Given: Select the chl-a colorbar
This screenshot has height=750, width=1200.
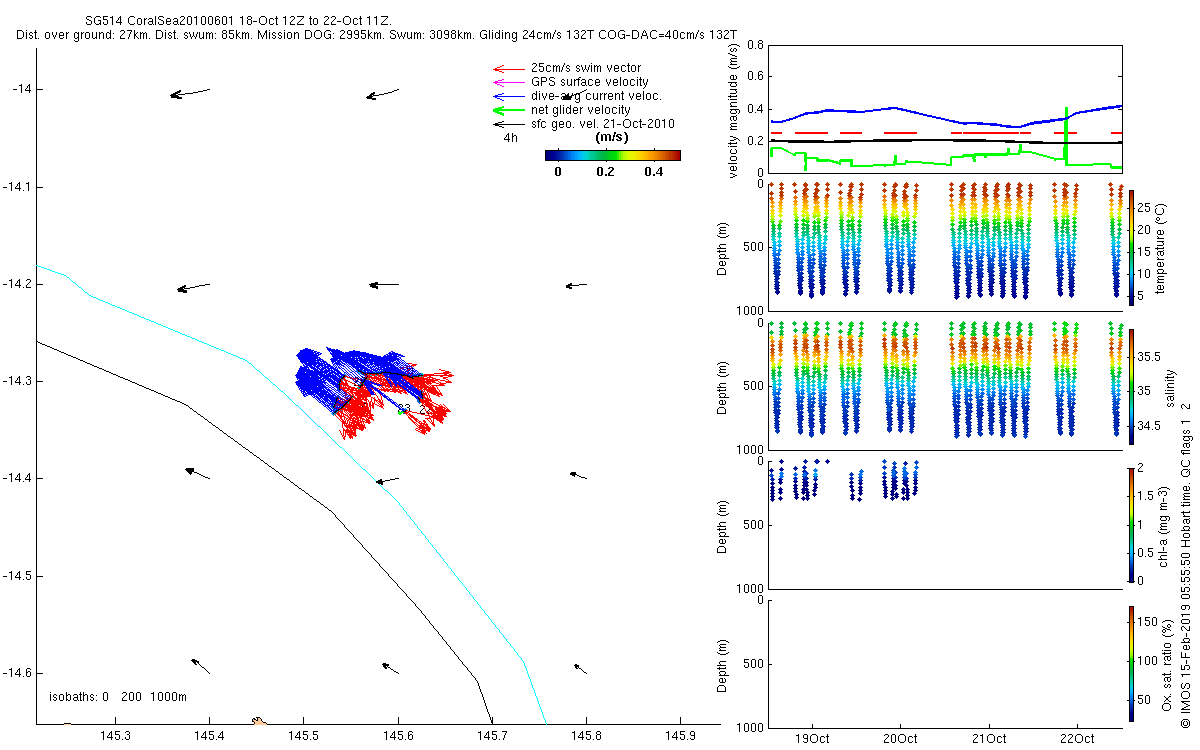Looking at the screenshot, I should coord(1131,524).
